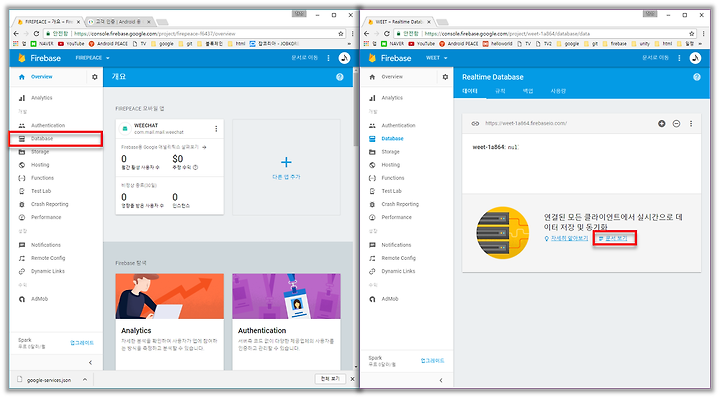
Task: Open Functions in left window sidebar
Action: pos(42,178)
